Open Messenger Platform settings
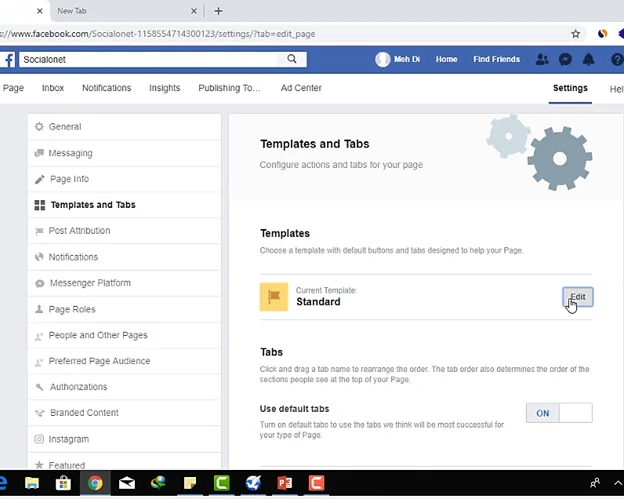This screenshot has height=499, width=624. click(90, 283)
